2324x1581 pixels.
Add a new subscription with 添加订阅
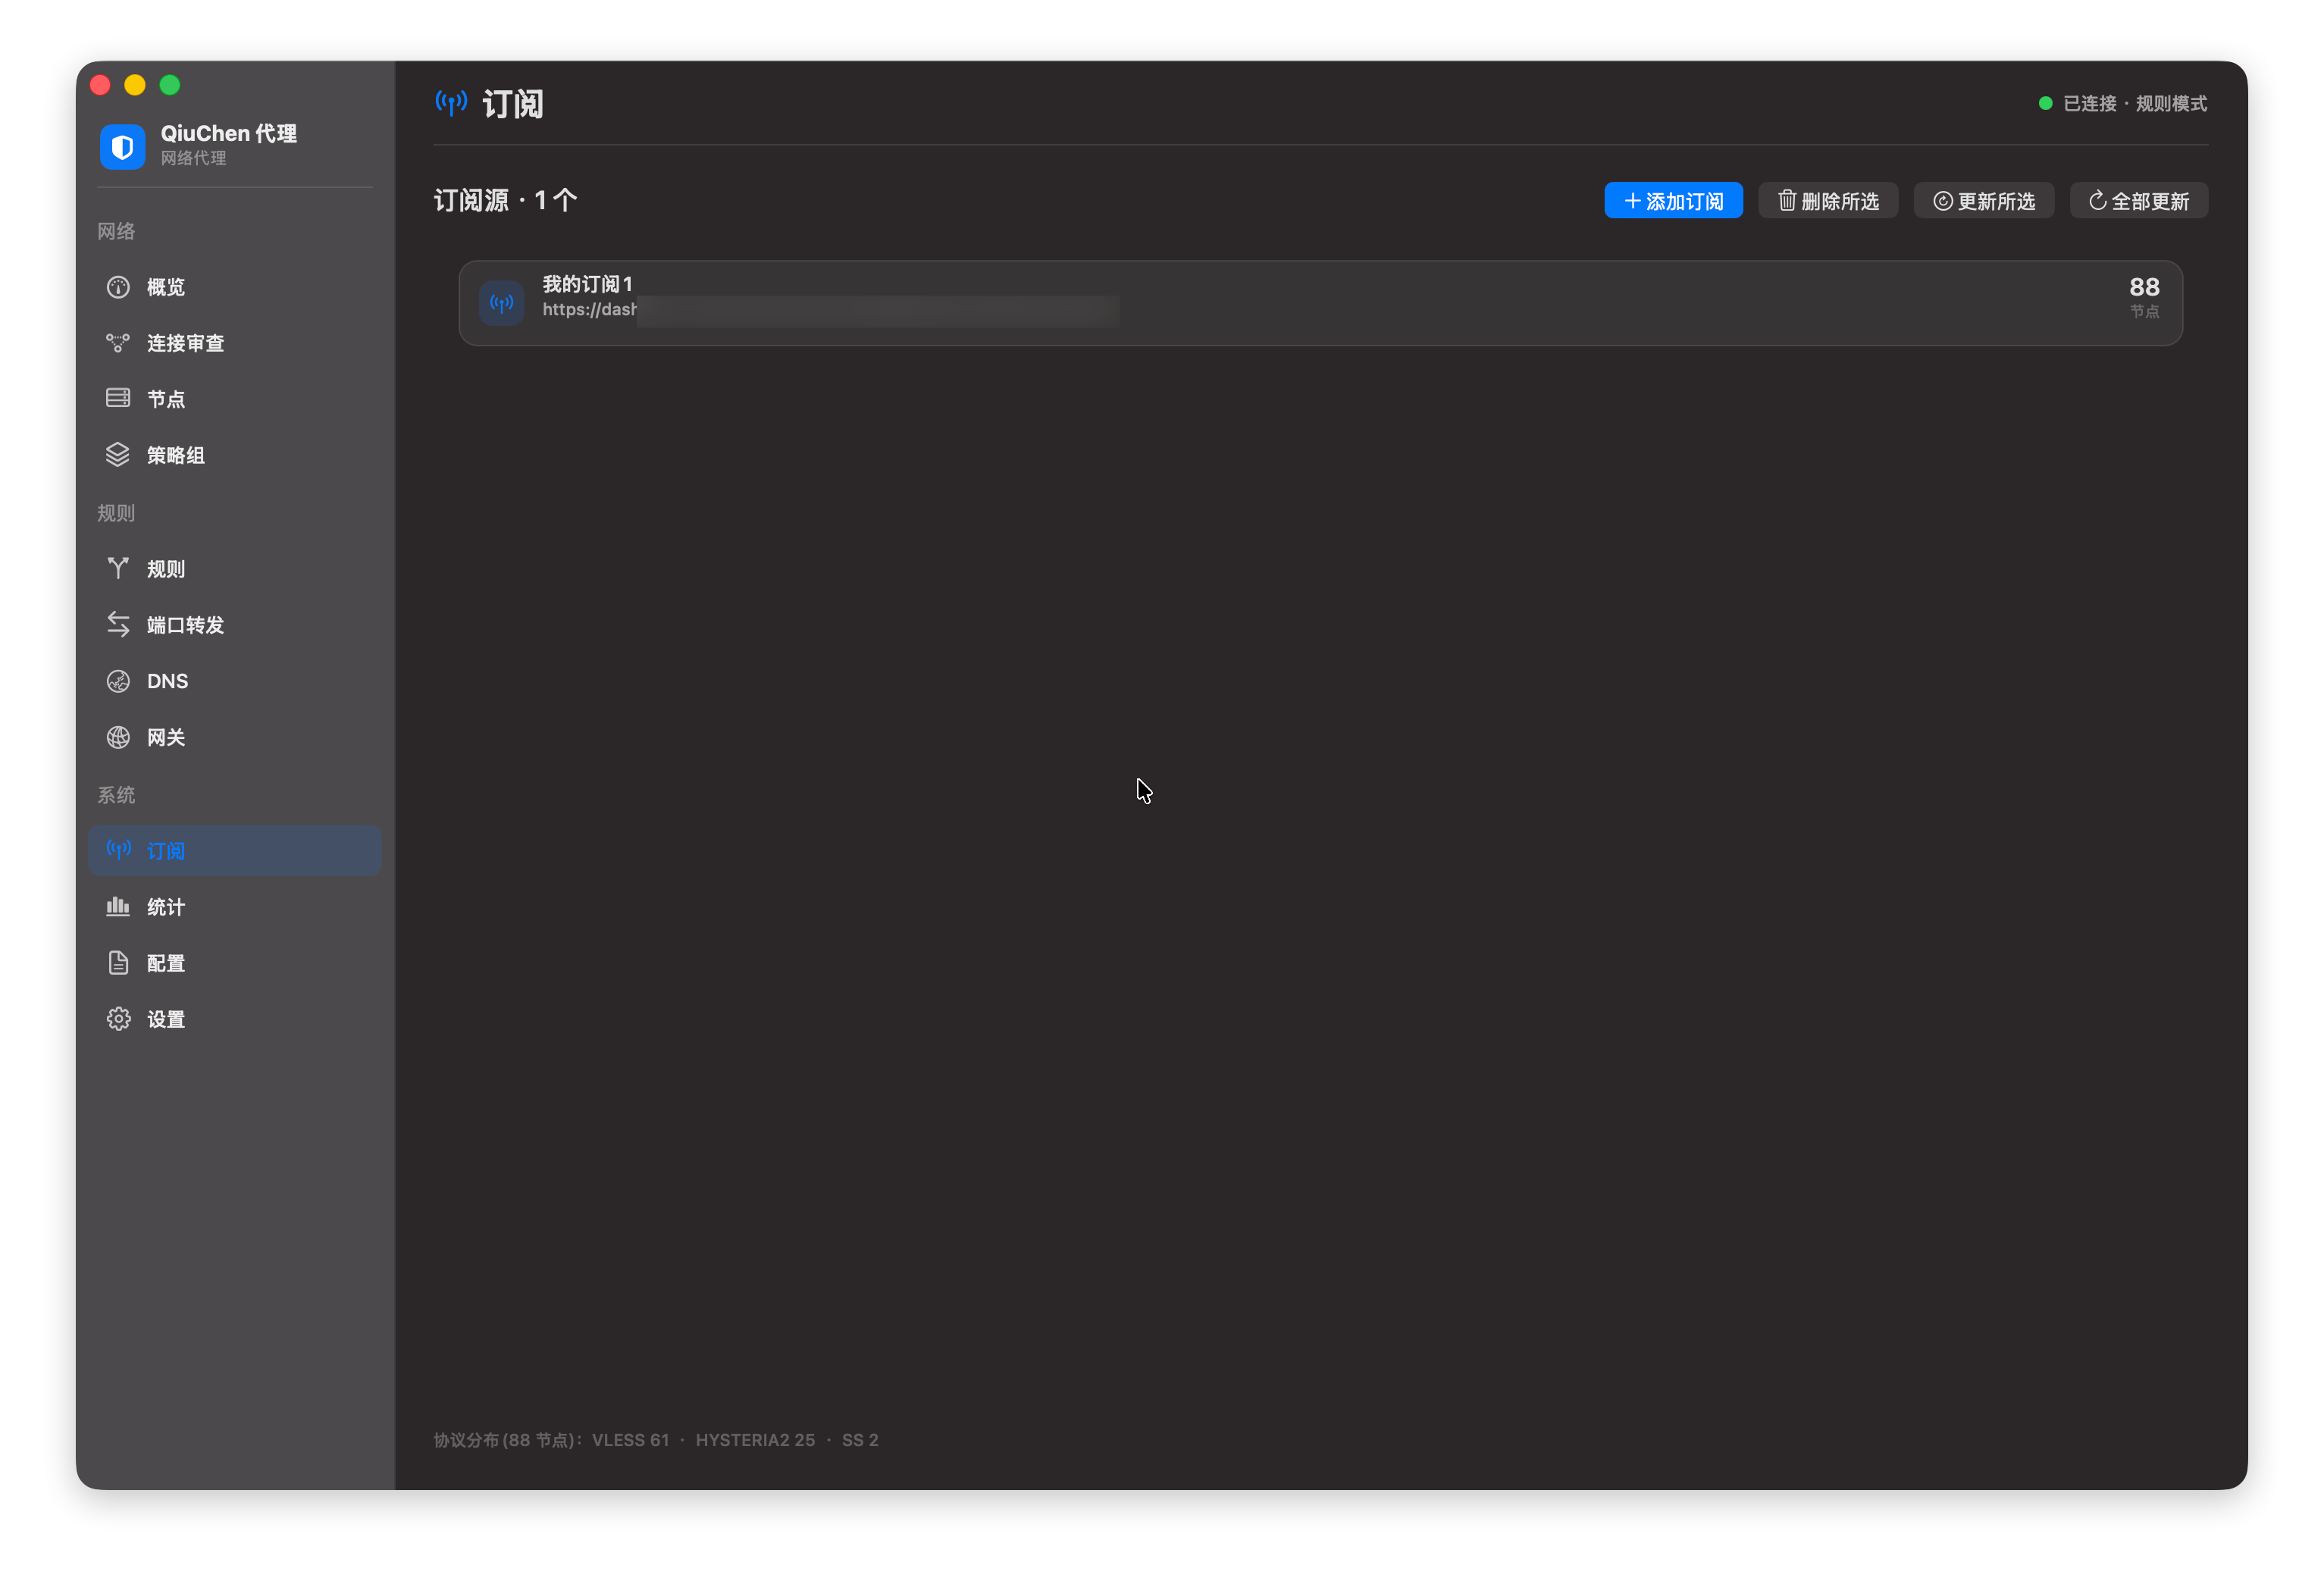[x=1674, y=201]
